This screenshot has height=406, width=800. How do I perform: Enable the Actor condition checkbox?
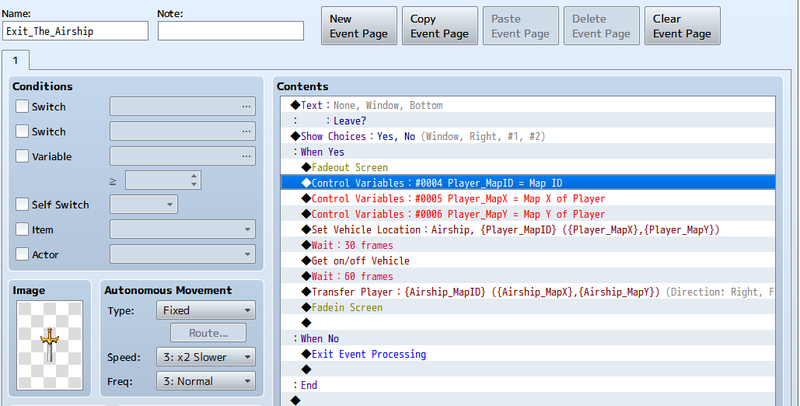(x=23, y=255)
